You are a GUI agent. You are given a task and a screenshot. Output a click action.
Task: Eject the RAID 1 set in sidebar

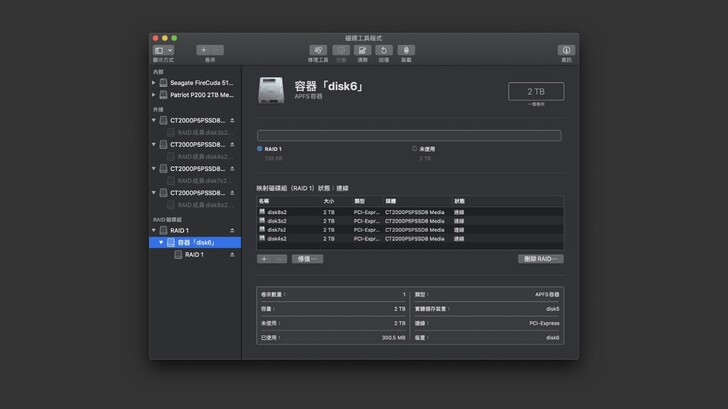232,231
